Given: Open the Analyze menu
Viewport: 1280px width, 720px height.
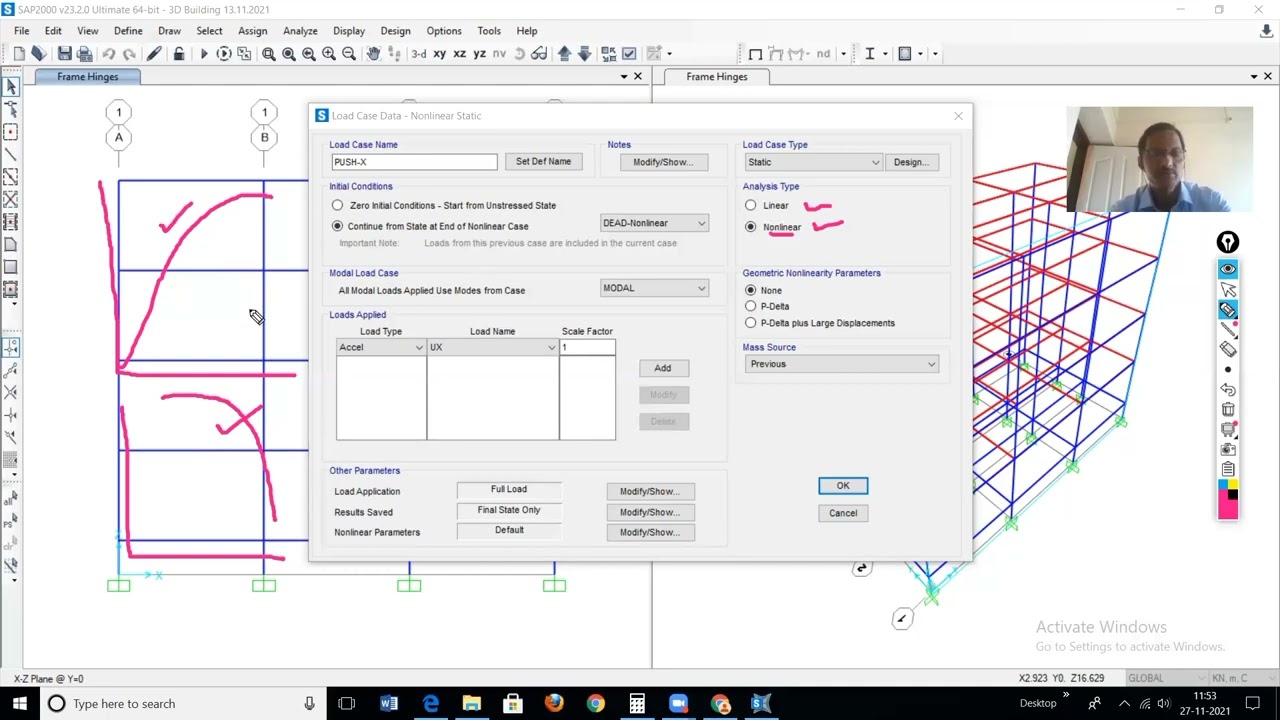Looking at the screenshot, I should click(300, 31).
